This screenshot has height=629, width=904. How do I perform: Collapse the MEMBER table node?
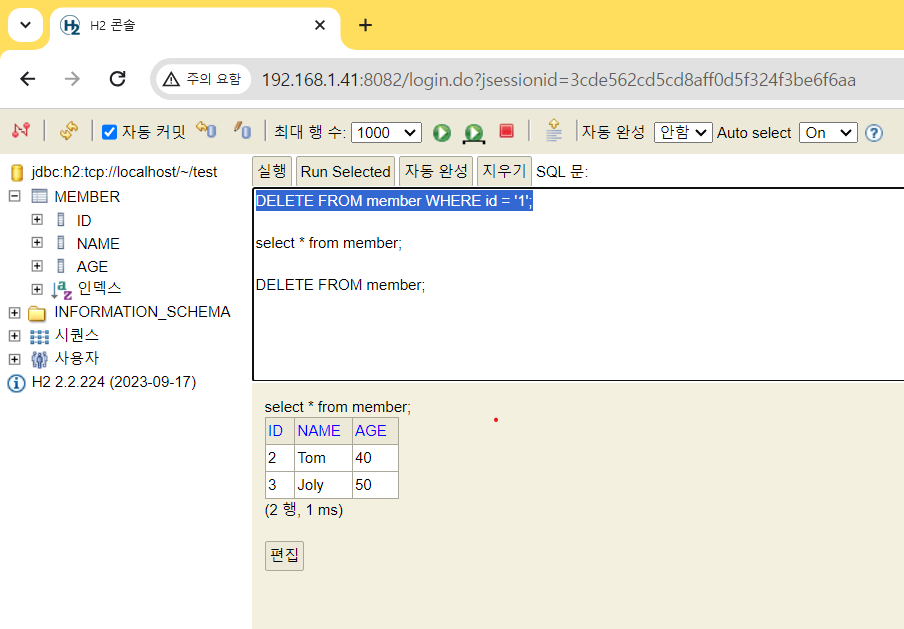click(x=14, y=197)
